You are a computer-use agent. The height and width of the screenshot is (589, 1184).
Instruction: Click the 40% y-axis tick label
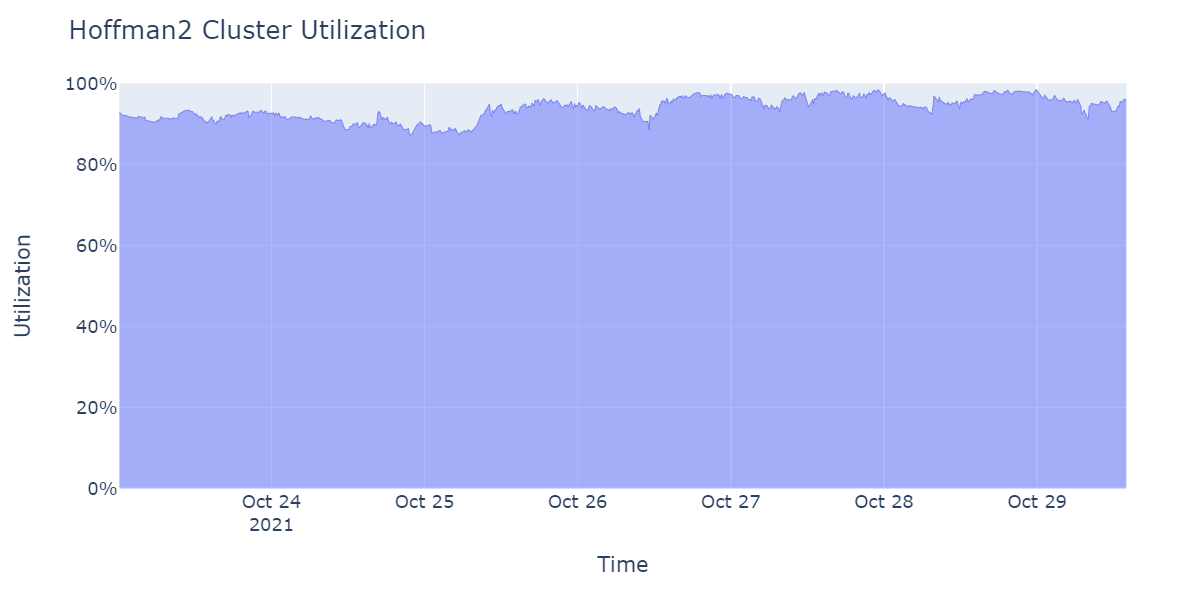tap(96, 326)
